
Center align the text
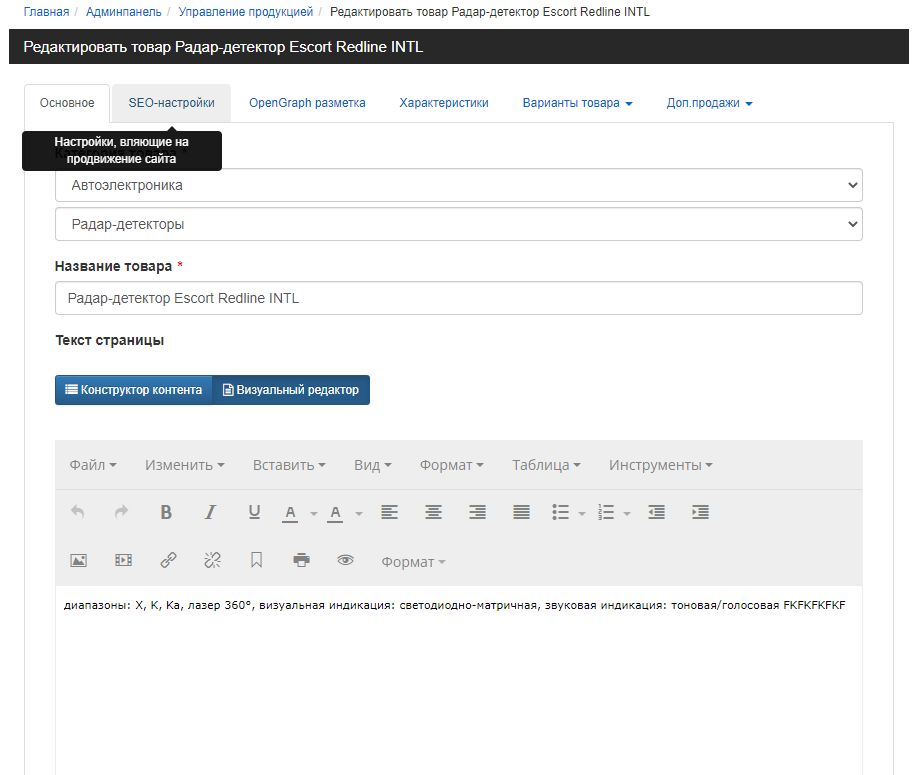(x=434, y=512)
